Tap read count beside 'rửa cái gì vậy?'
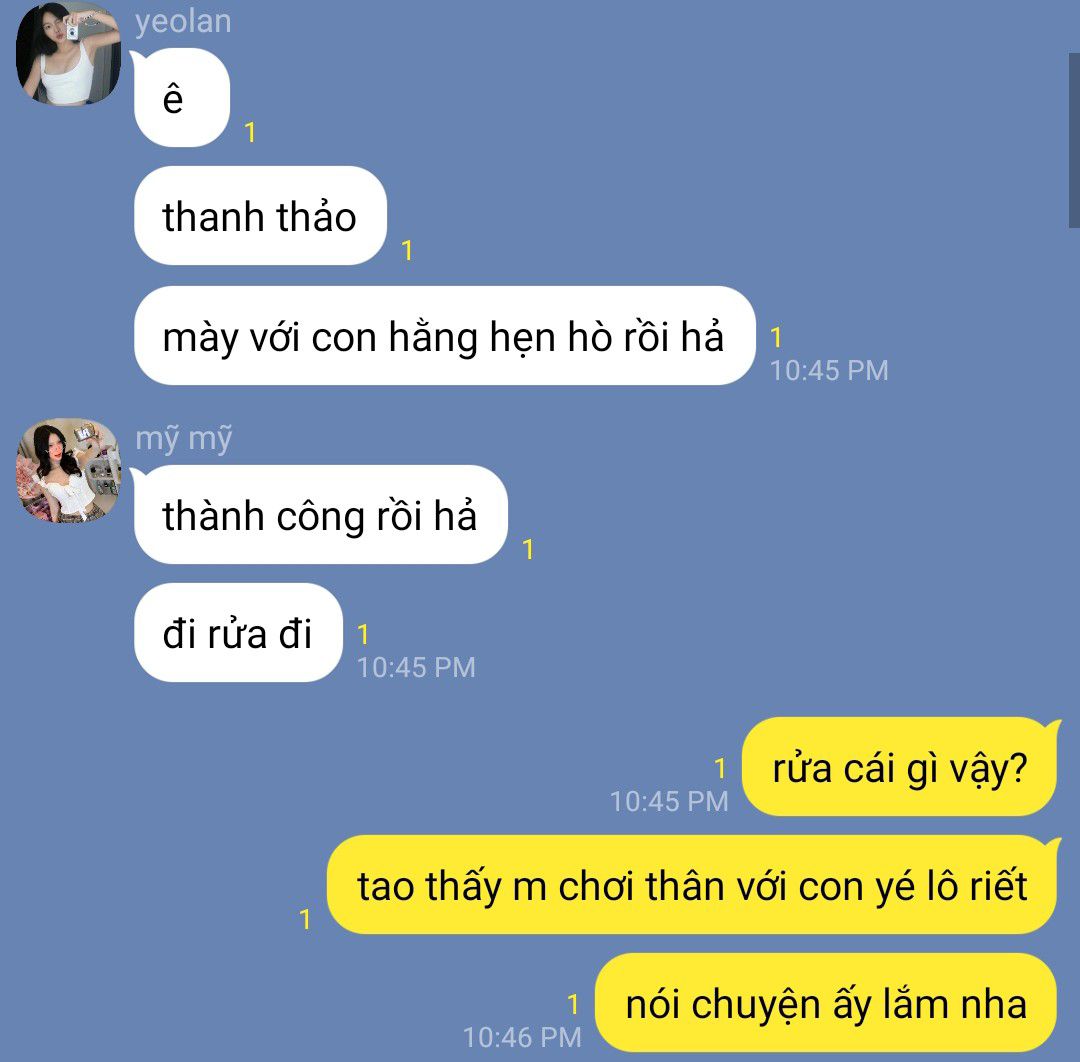The height and width of the screenshot is (1062, 1080). point(720,768)
